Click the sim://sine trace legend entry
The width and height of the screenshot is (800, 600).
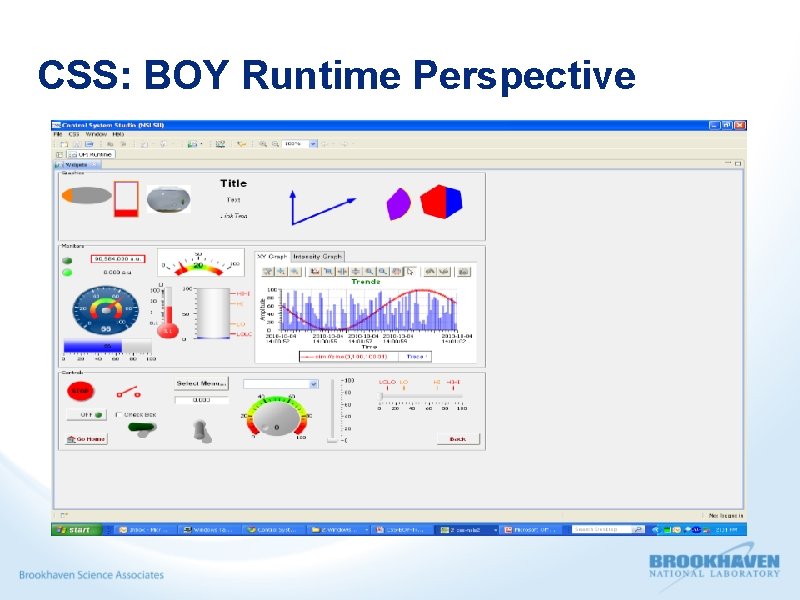(x=349, y=356)
